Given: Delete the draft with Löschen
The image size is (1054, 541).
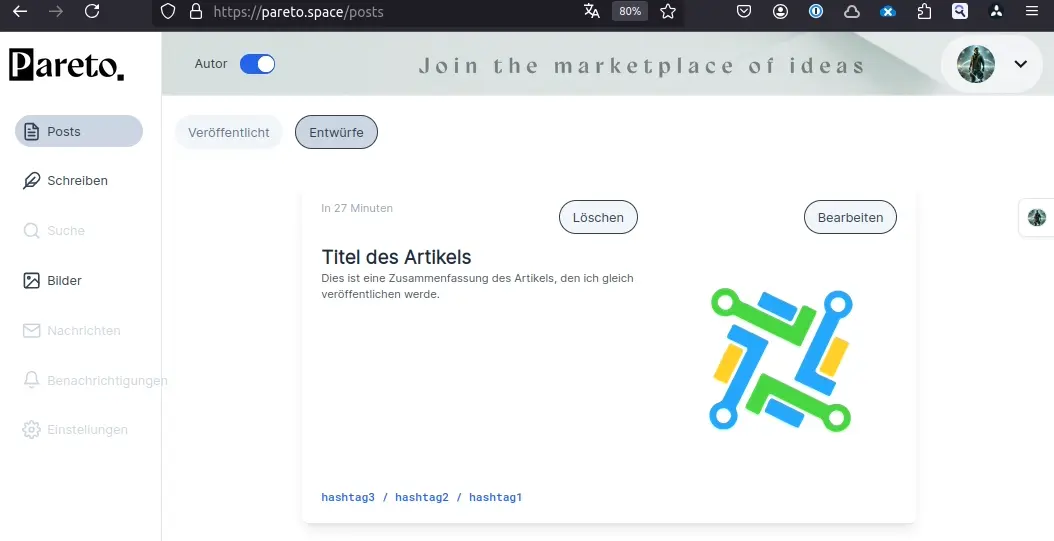Looking at the screenshot, I should [598, 217].
